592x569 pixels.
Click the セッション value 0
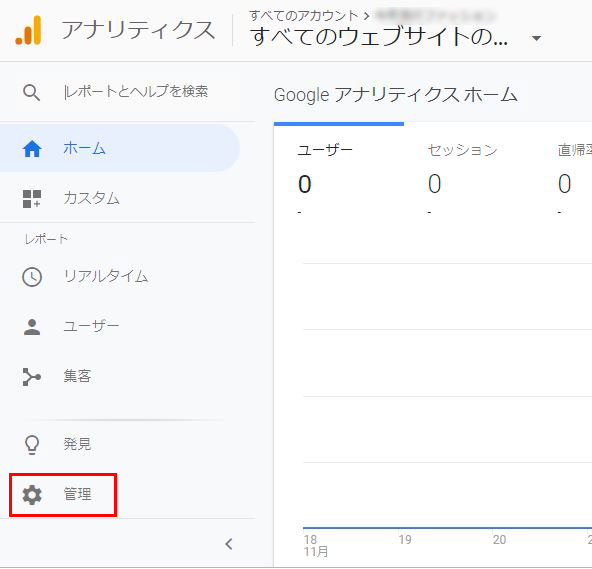click(x=435, y=184)
